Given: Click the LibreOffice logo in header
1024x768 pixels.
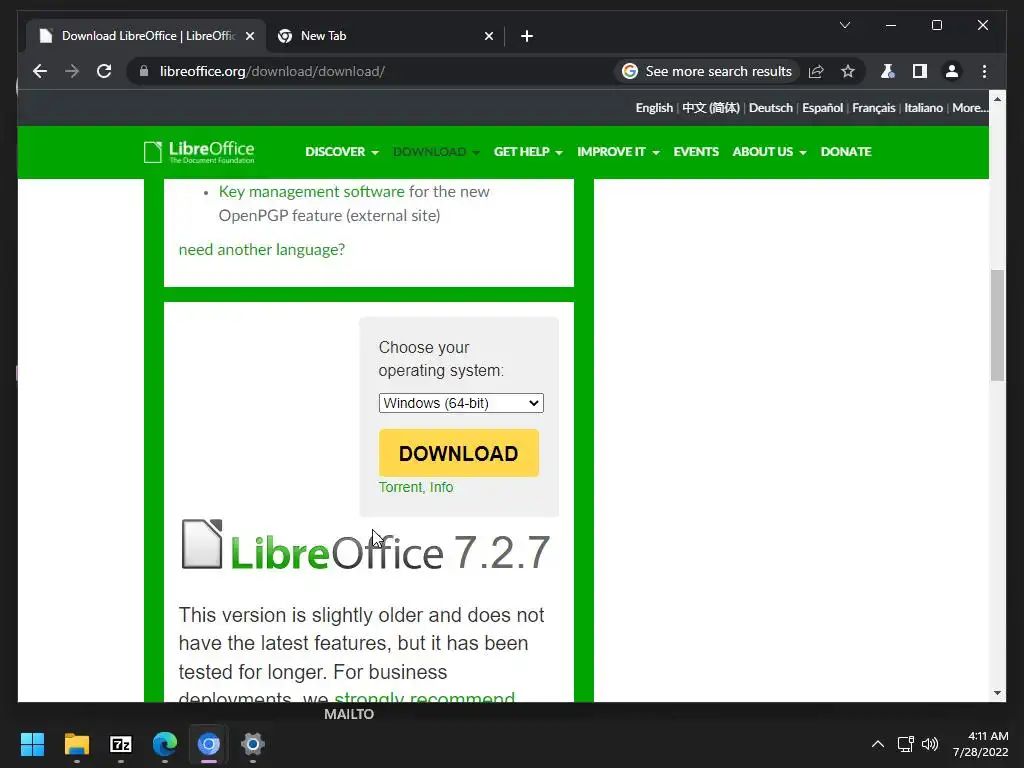Looking at the screenshot, I should [199, 152].
